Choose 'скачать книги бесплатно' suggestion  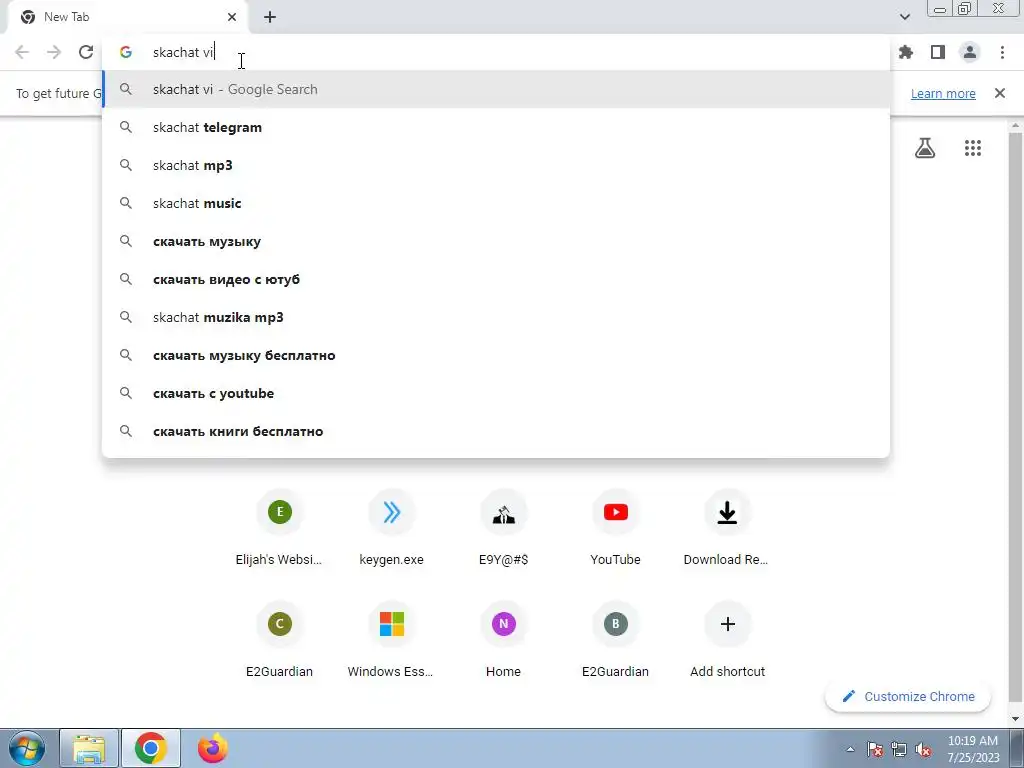tap(496, 431)
